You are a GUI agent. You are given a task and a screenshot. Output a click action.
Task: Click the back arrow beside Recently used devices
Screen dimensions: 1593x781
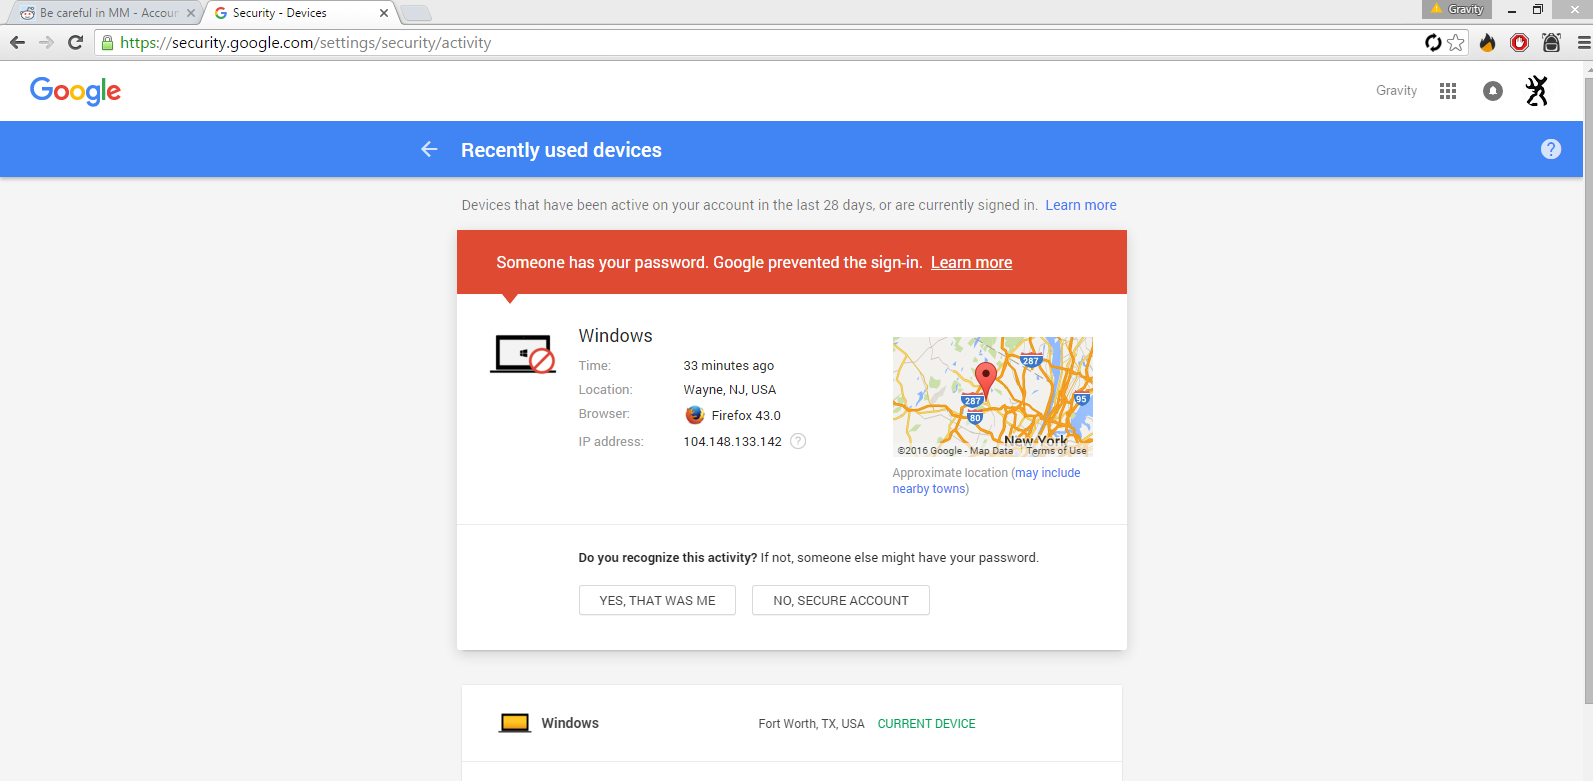[429, 149]
